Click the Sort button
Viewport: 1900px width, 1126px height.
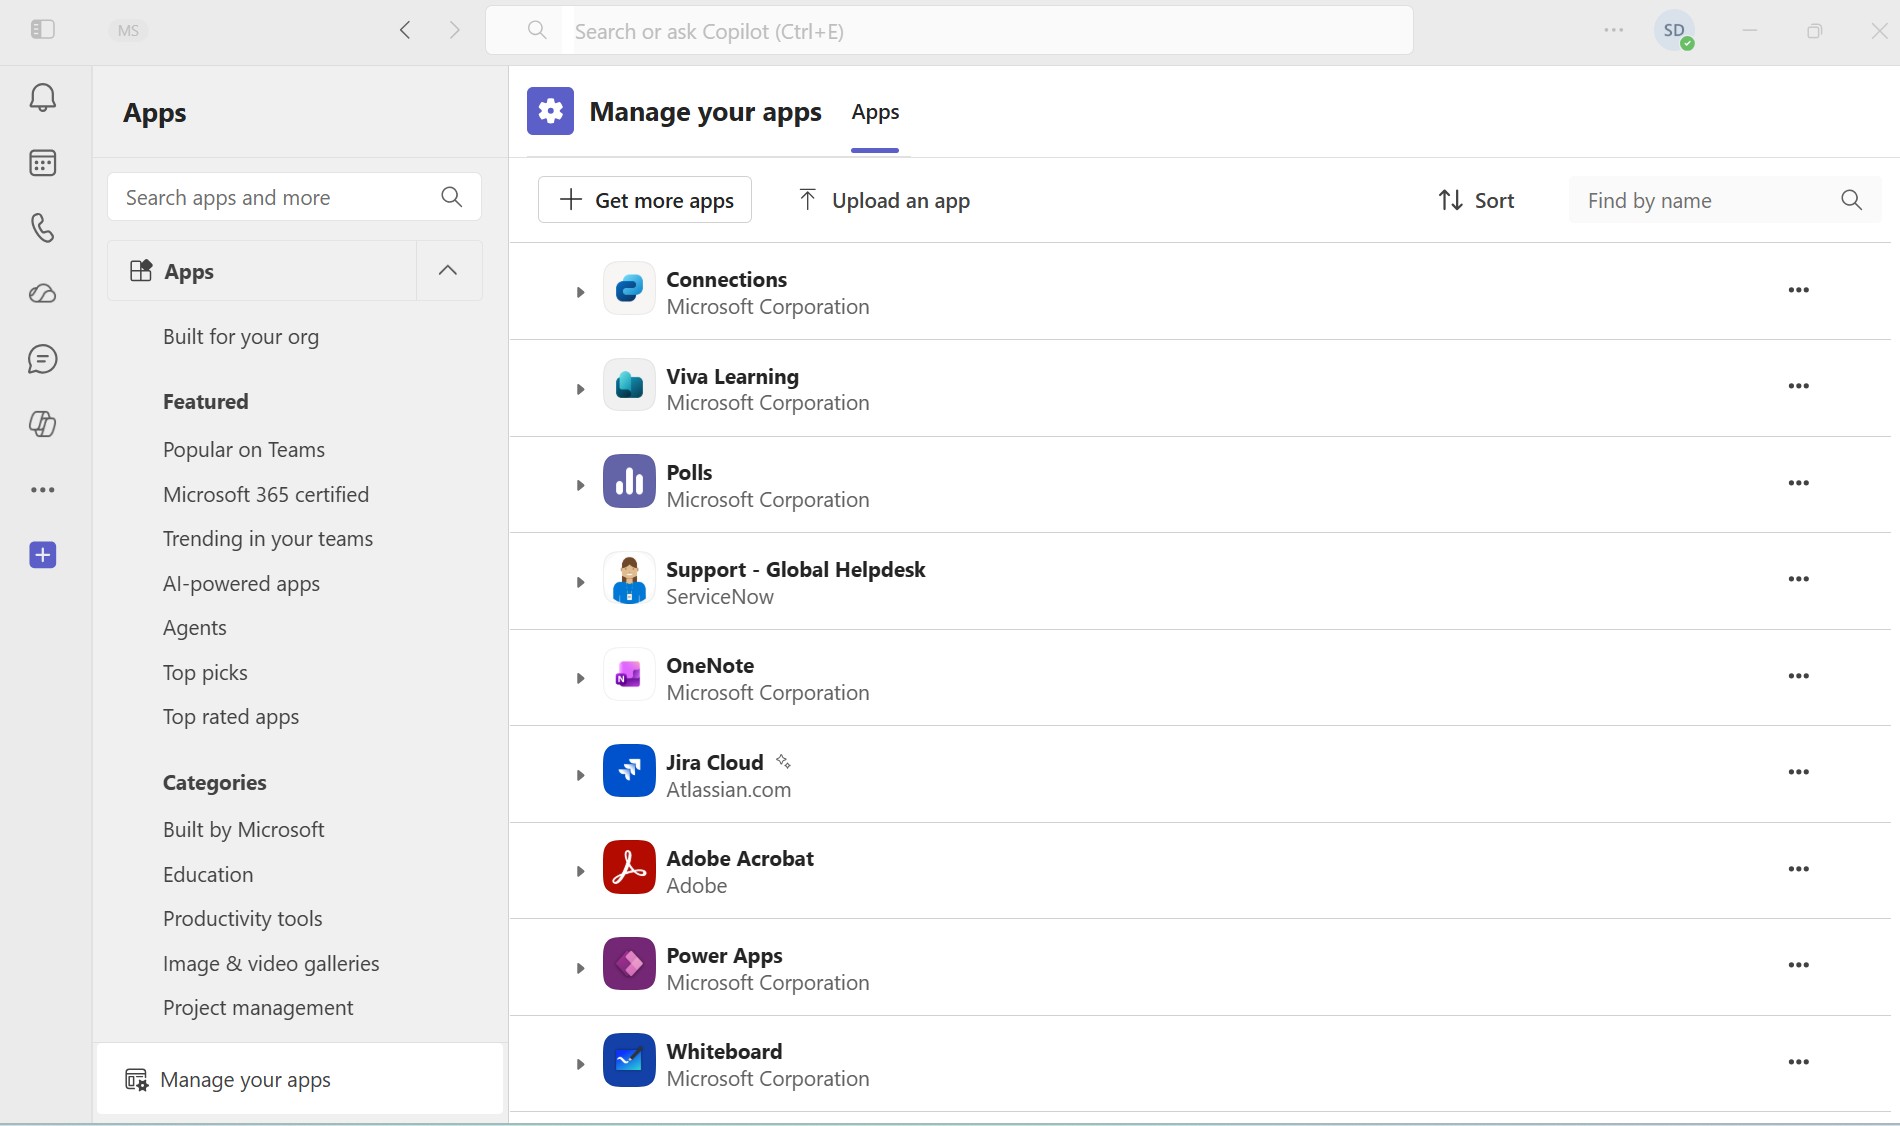pyautogui.click(x=1476, y=200)
